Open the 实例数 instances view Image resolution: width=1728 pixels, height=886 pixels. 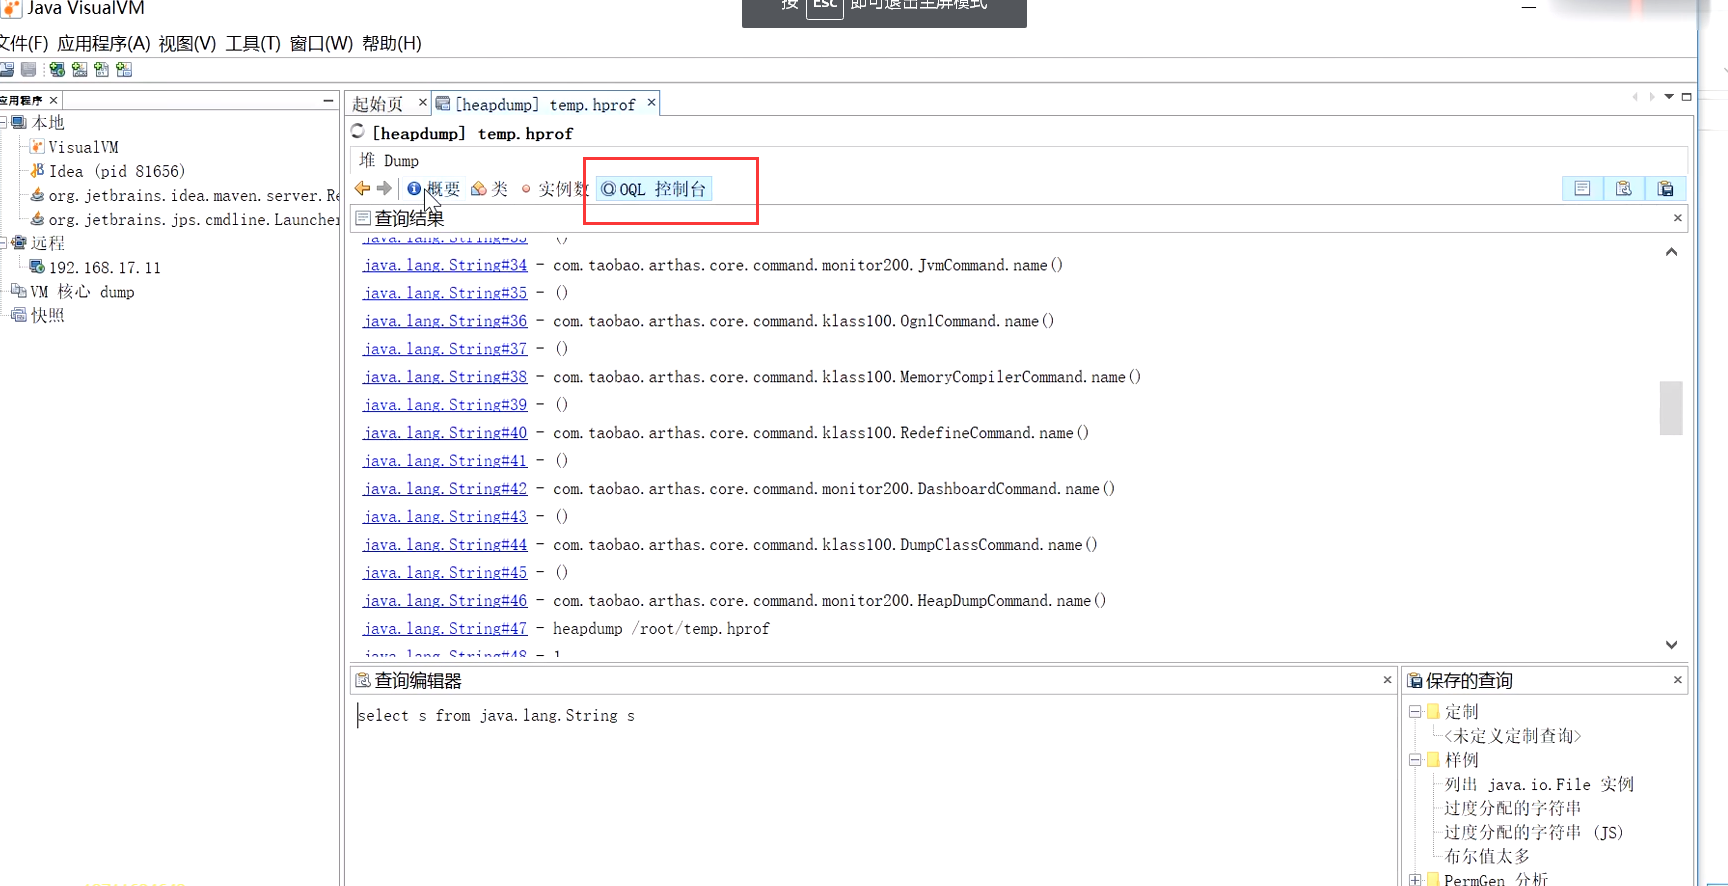point(554,188)
